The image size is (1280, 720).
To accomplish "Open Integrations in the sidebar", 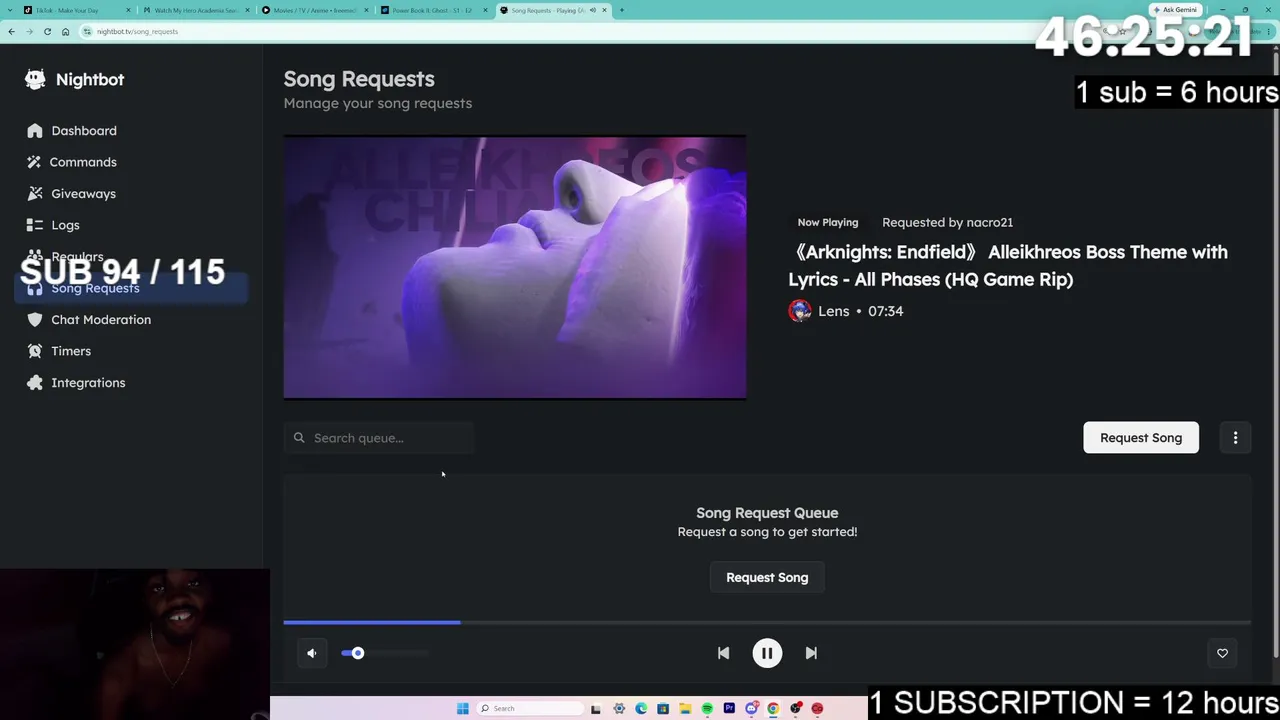I will [x=88, y=383].
